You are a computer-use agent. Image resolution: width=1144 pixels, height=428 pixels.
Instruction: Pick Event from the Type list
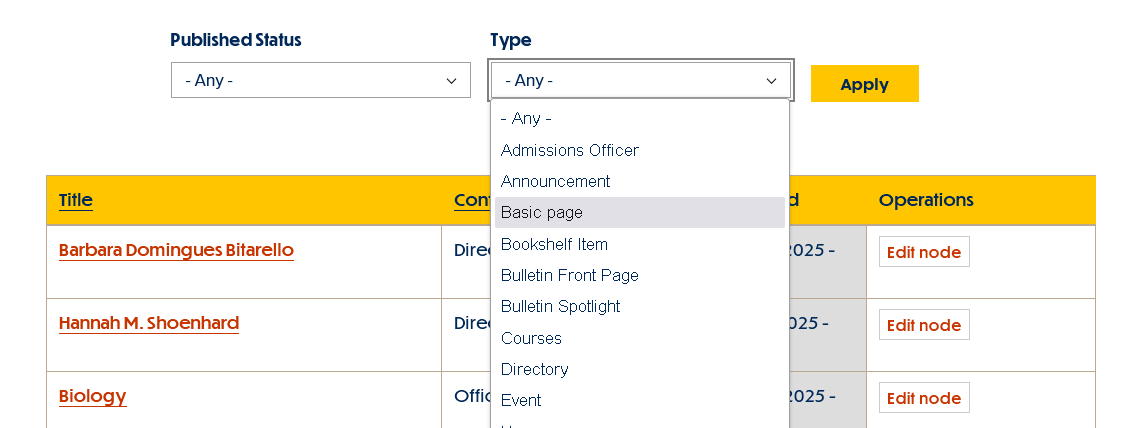coord(521,400)
